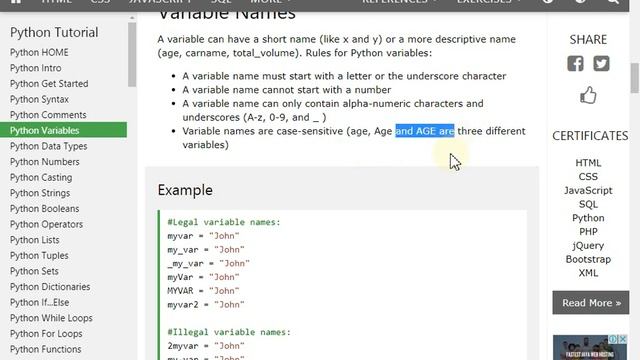The height and width of the screenshot is (360, 640).
Task: Click the 'SHARE' heading
Action: pos(588,40)
